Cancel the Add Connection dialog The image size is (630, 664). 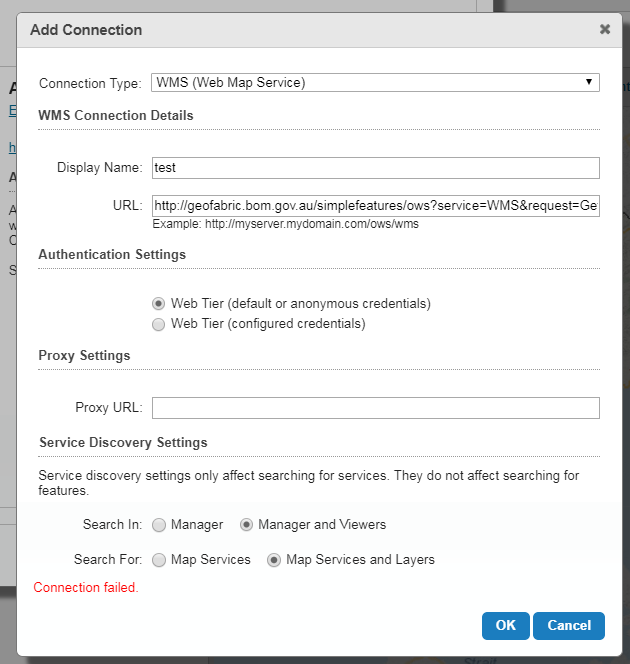tap(569, 625)
